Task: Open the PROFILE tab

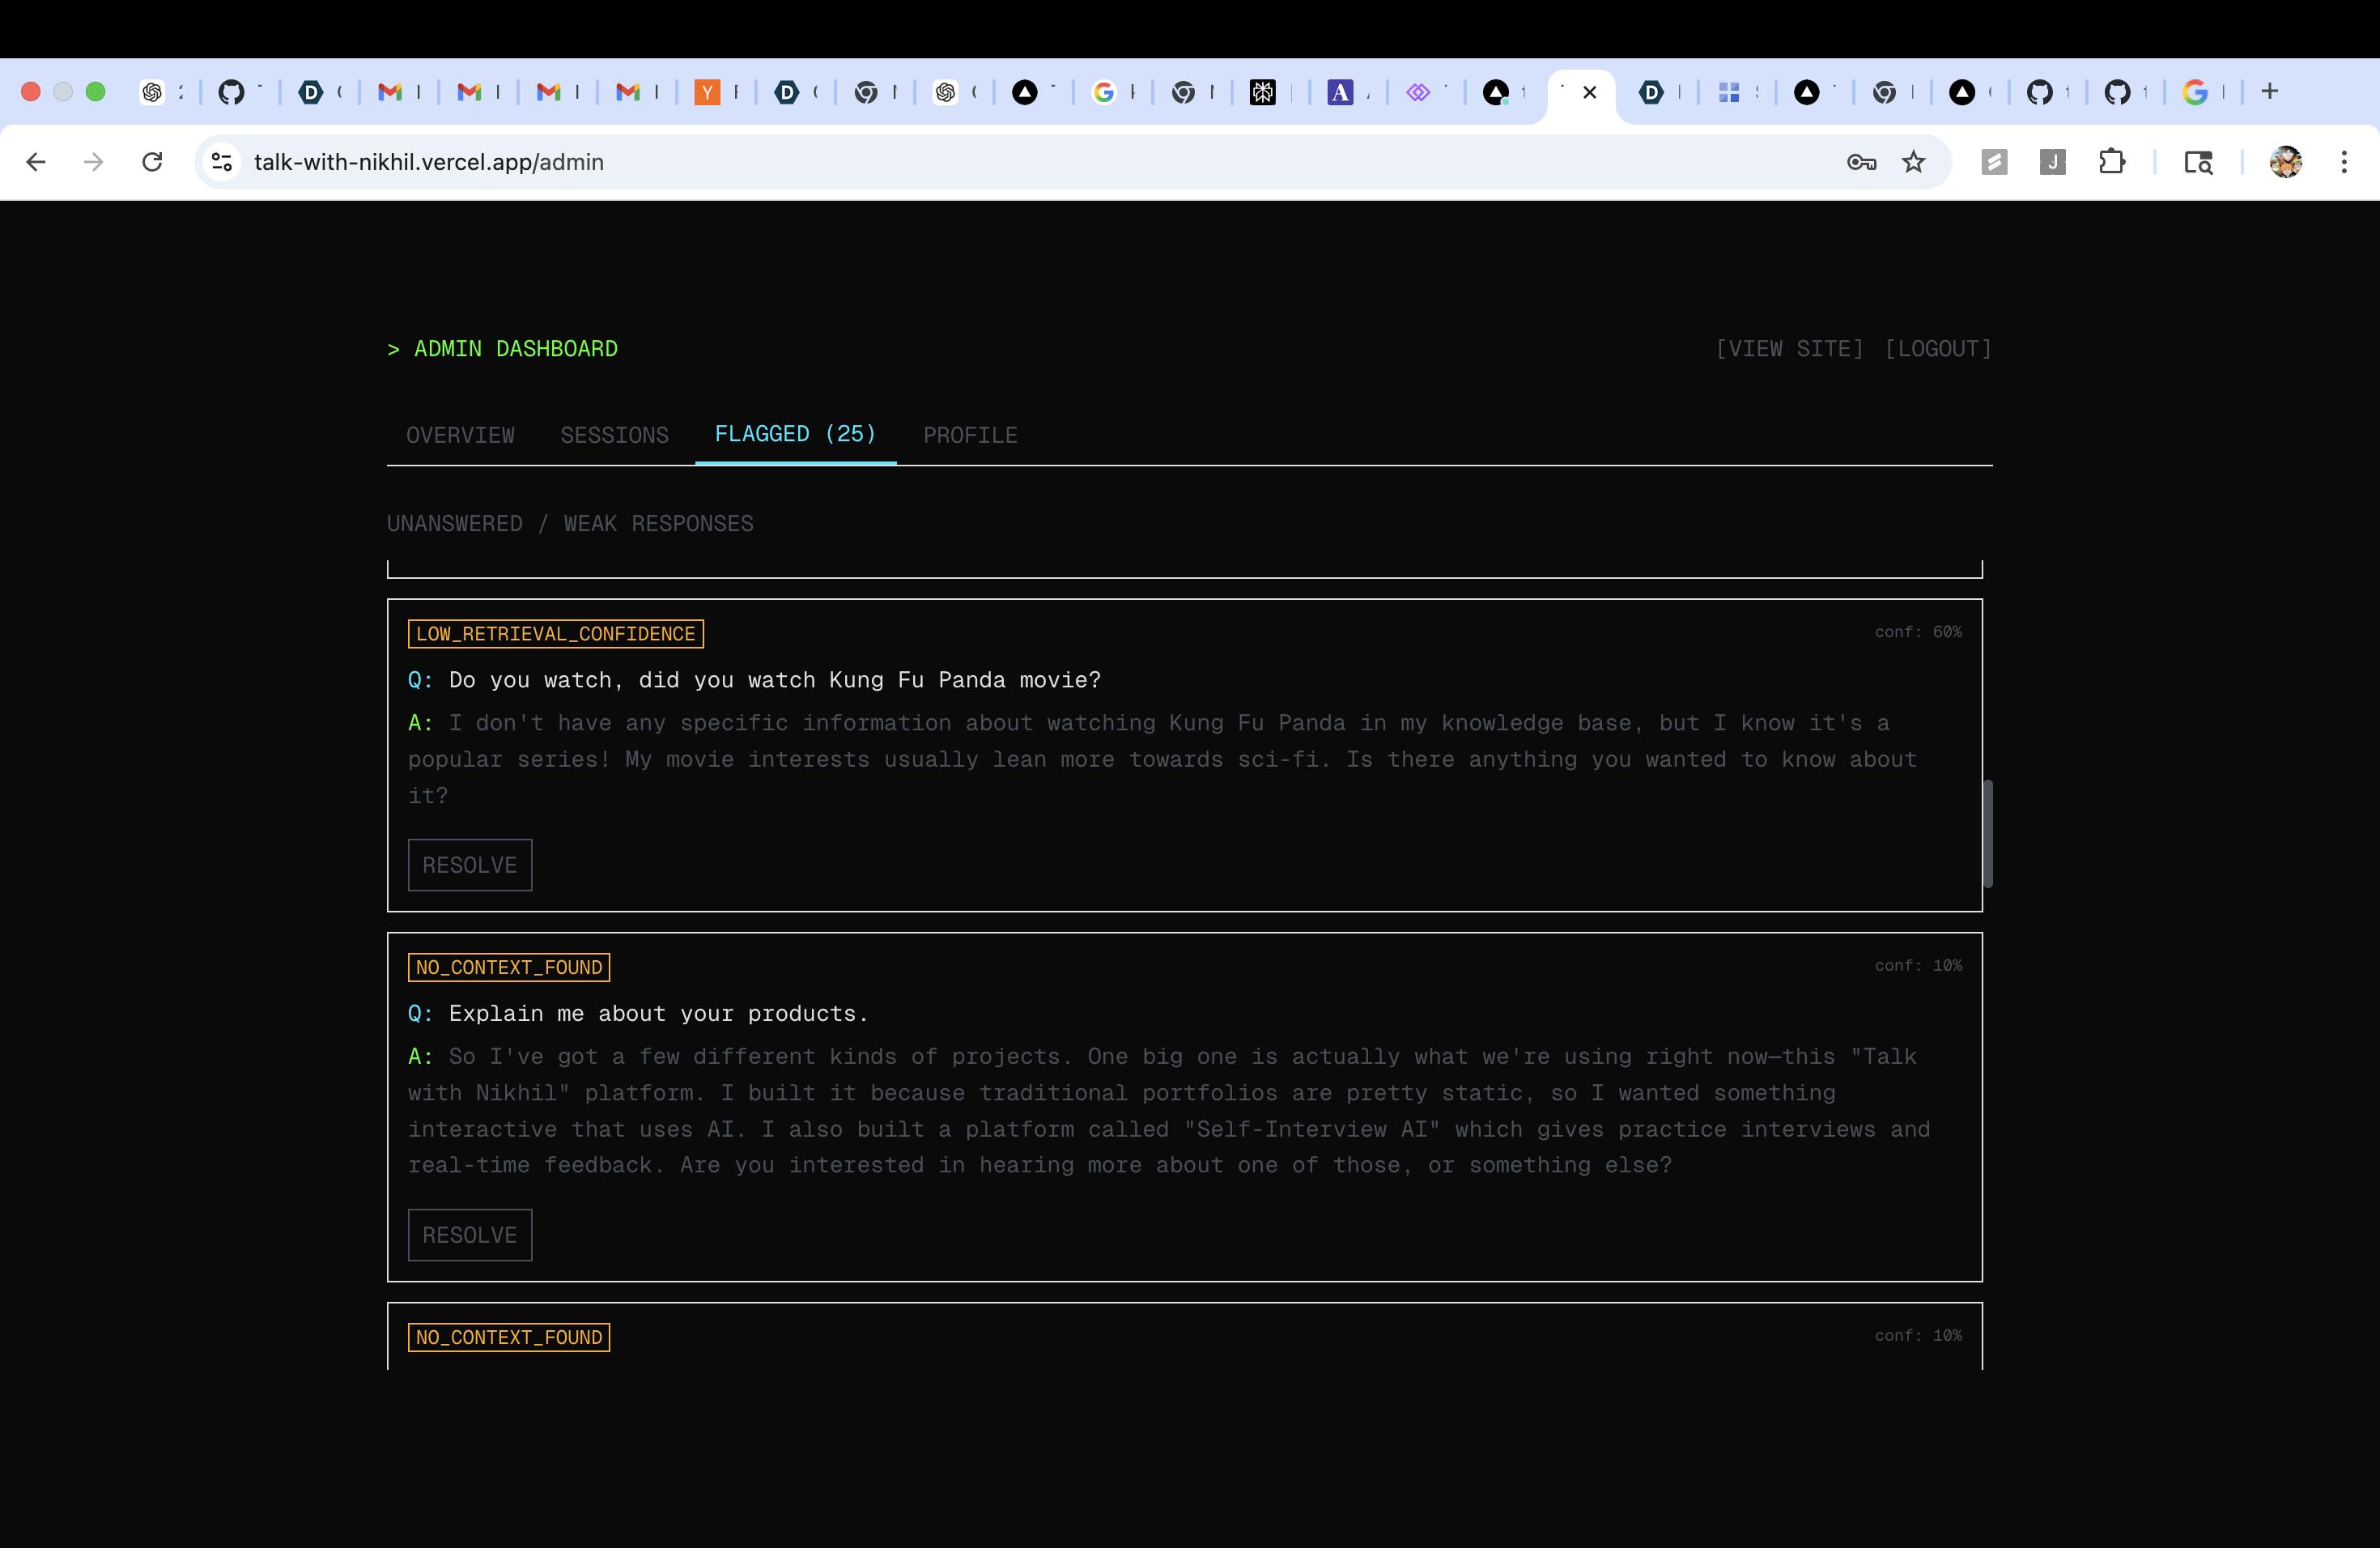Action: pos(970,435)
